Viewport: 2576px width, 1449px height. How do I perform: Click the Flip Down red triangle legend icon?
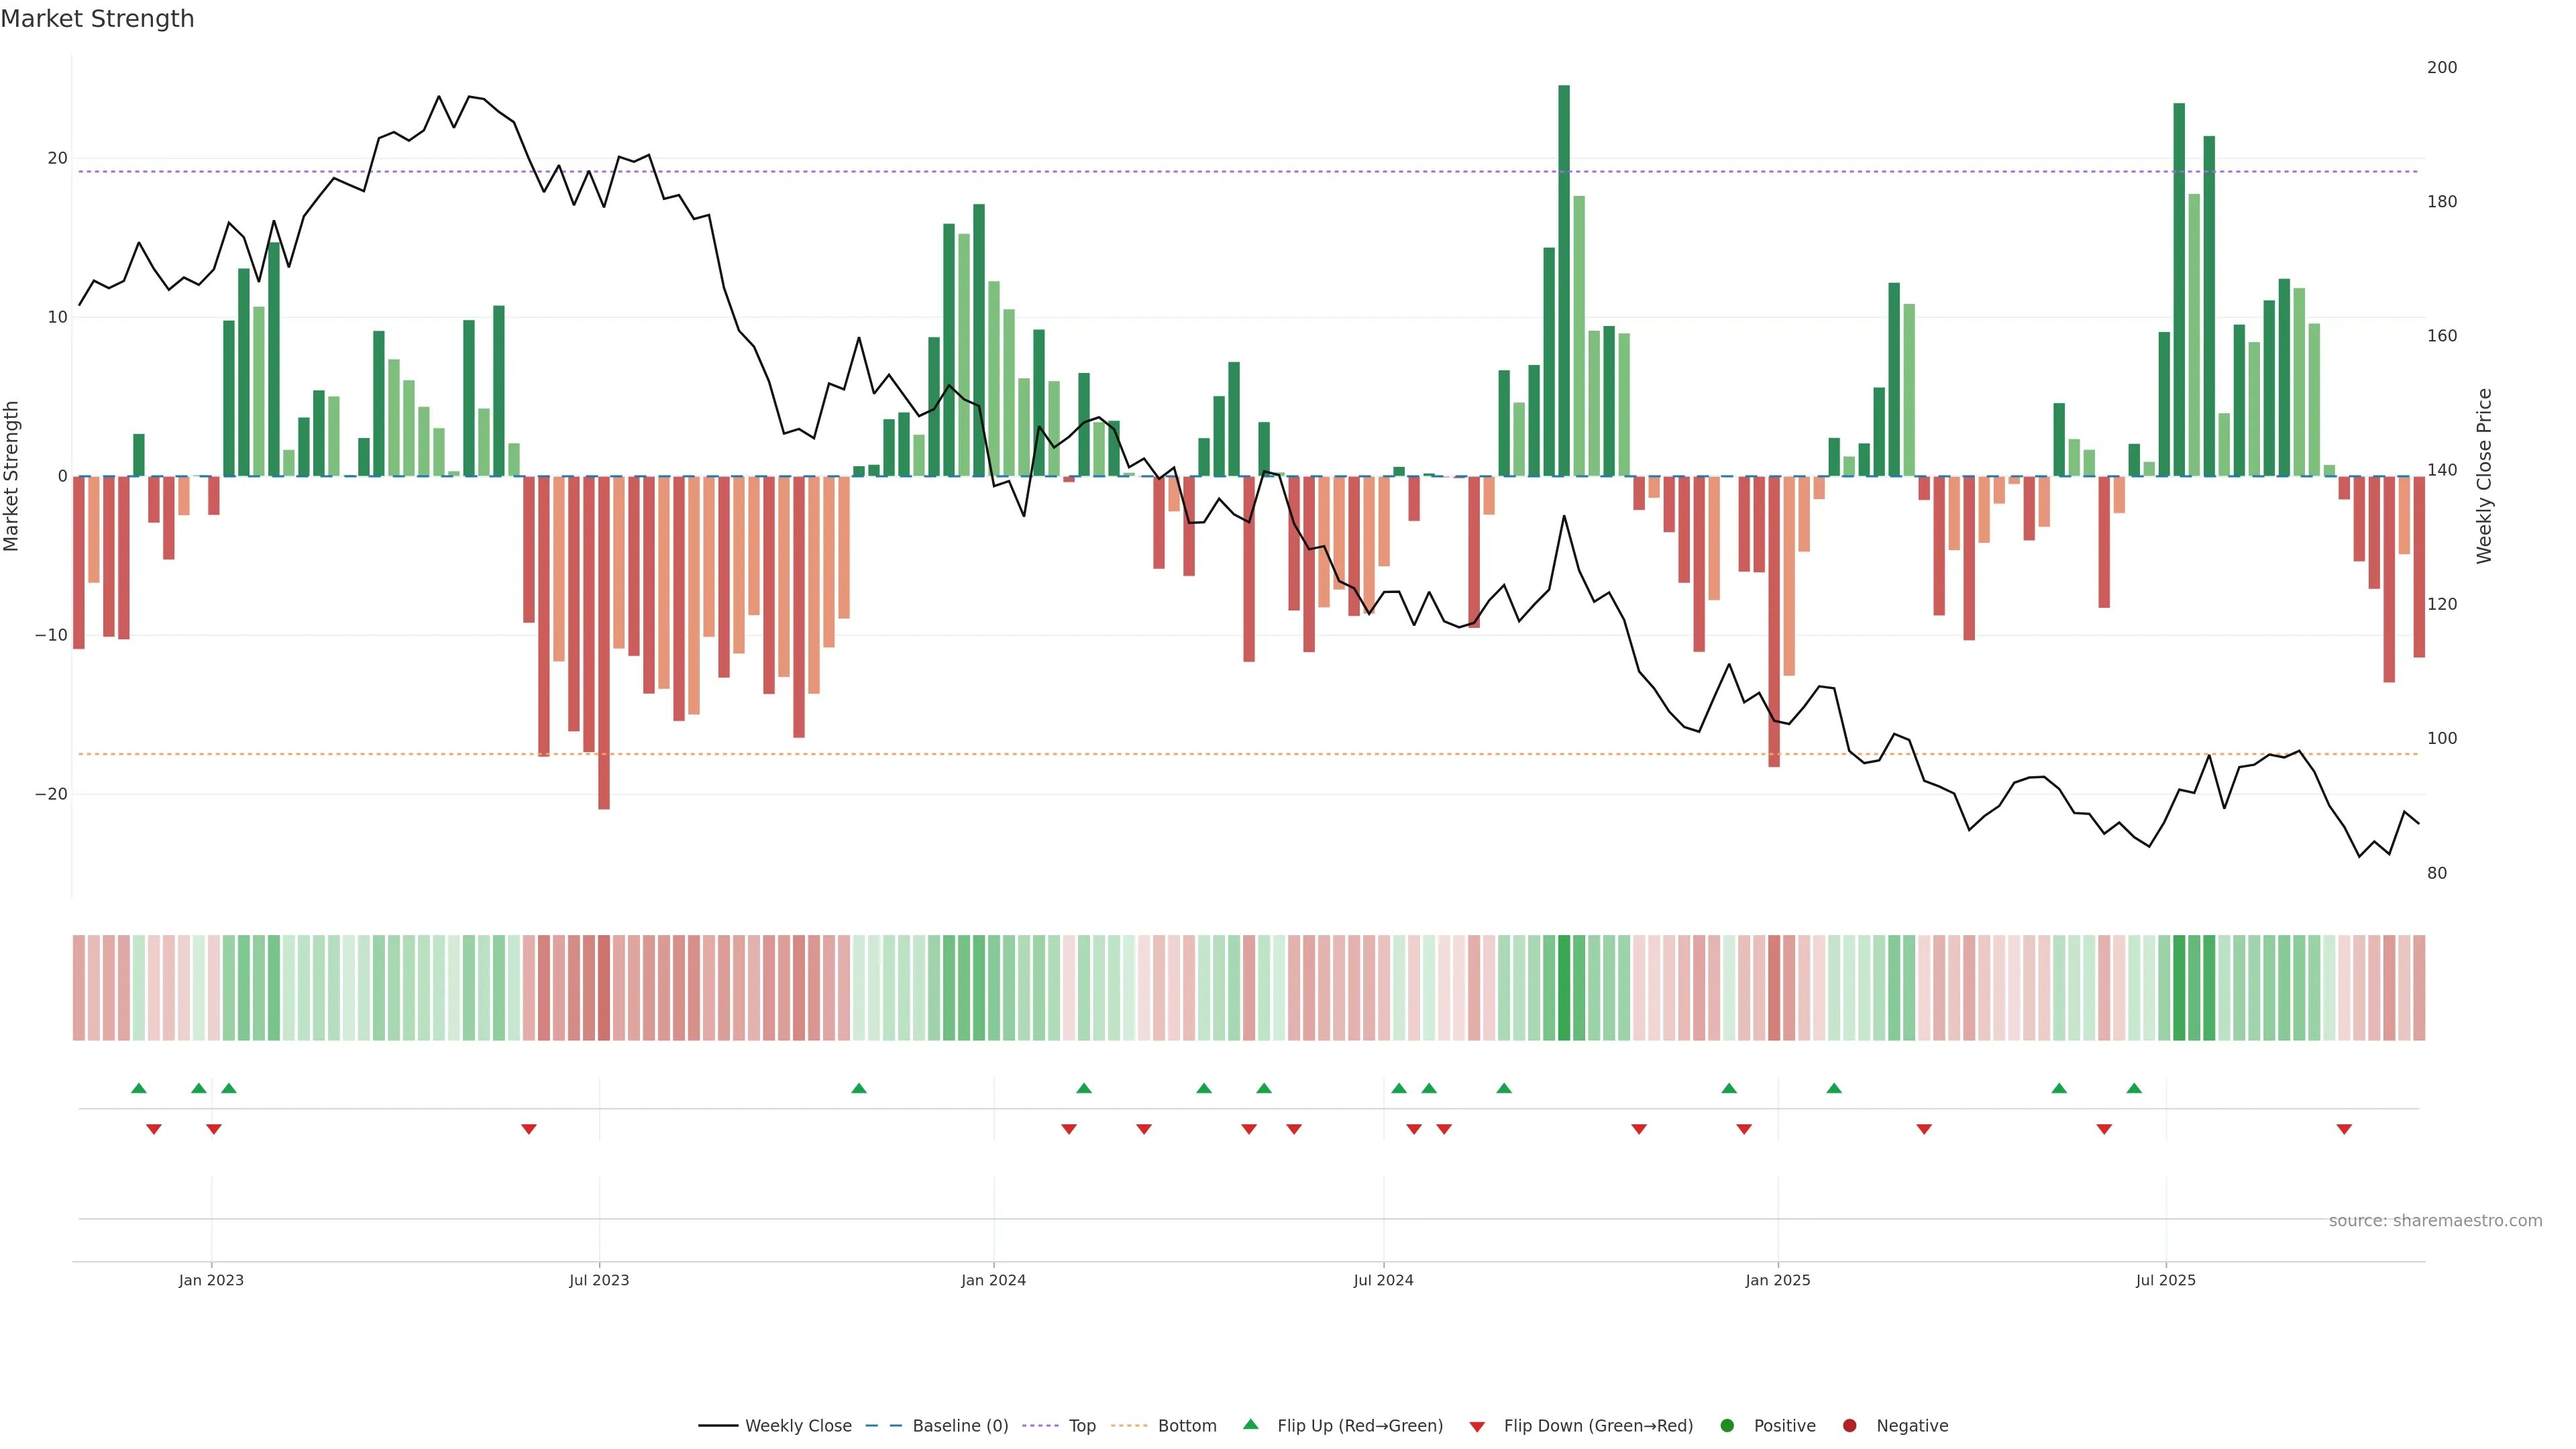click(x=1477, y=1427)
